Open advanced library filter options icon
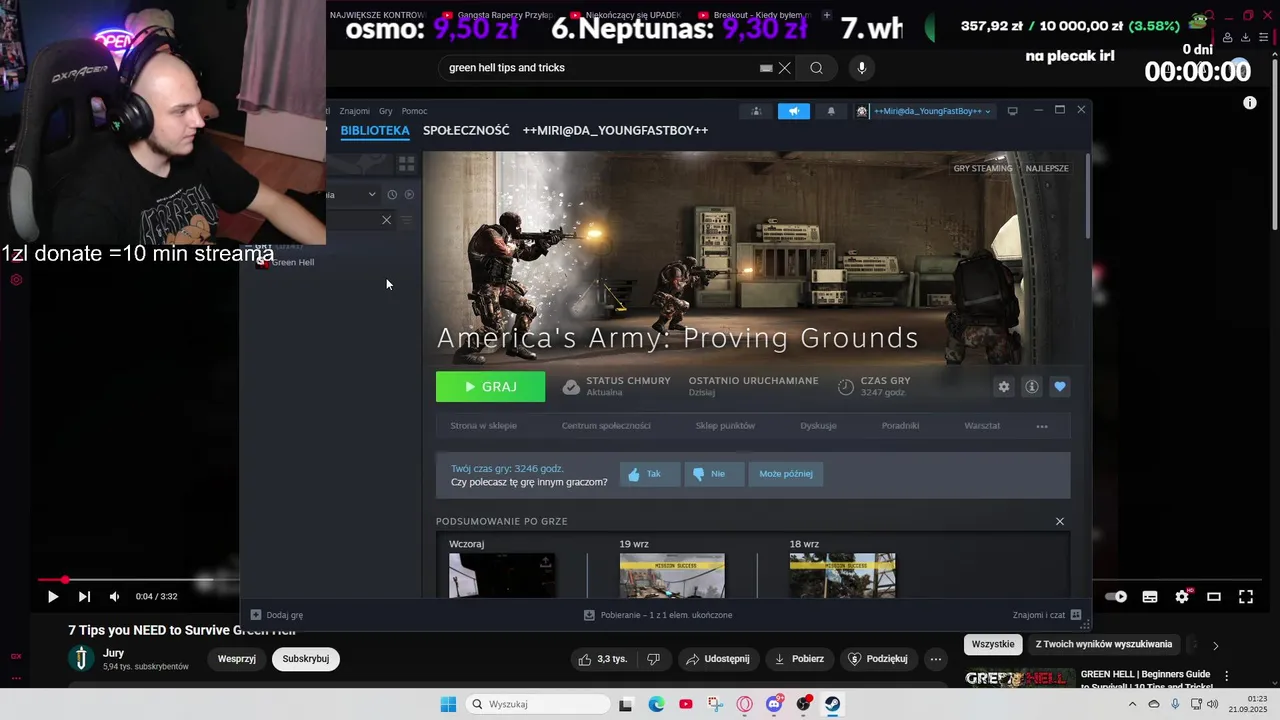The image size is (1280, 720). pyautogui.click(x=406, y=220)
